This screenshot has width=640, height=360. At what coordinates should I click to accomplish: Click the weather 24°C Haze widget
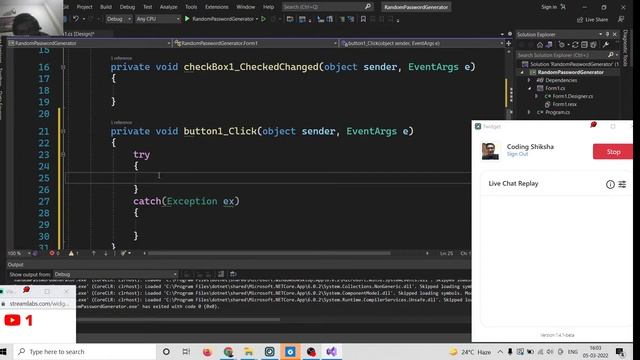(x=470, y=352)
